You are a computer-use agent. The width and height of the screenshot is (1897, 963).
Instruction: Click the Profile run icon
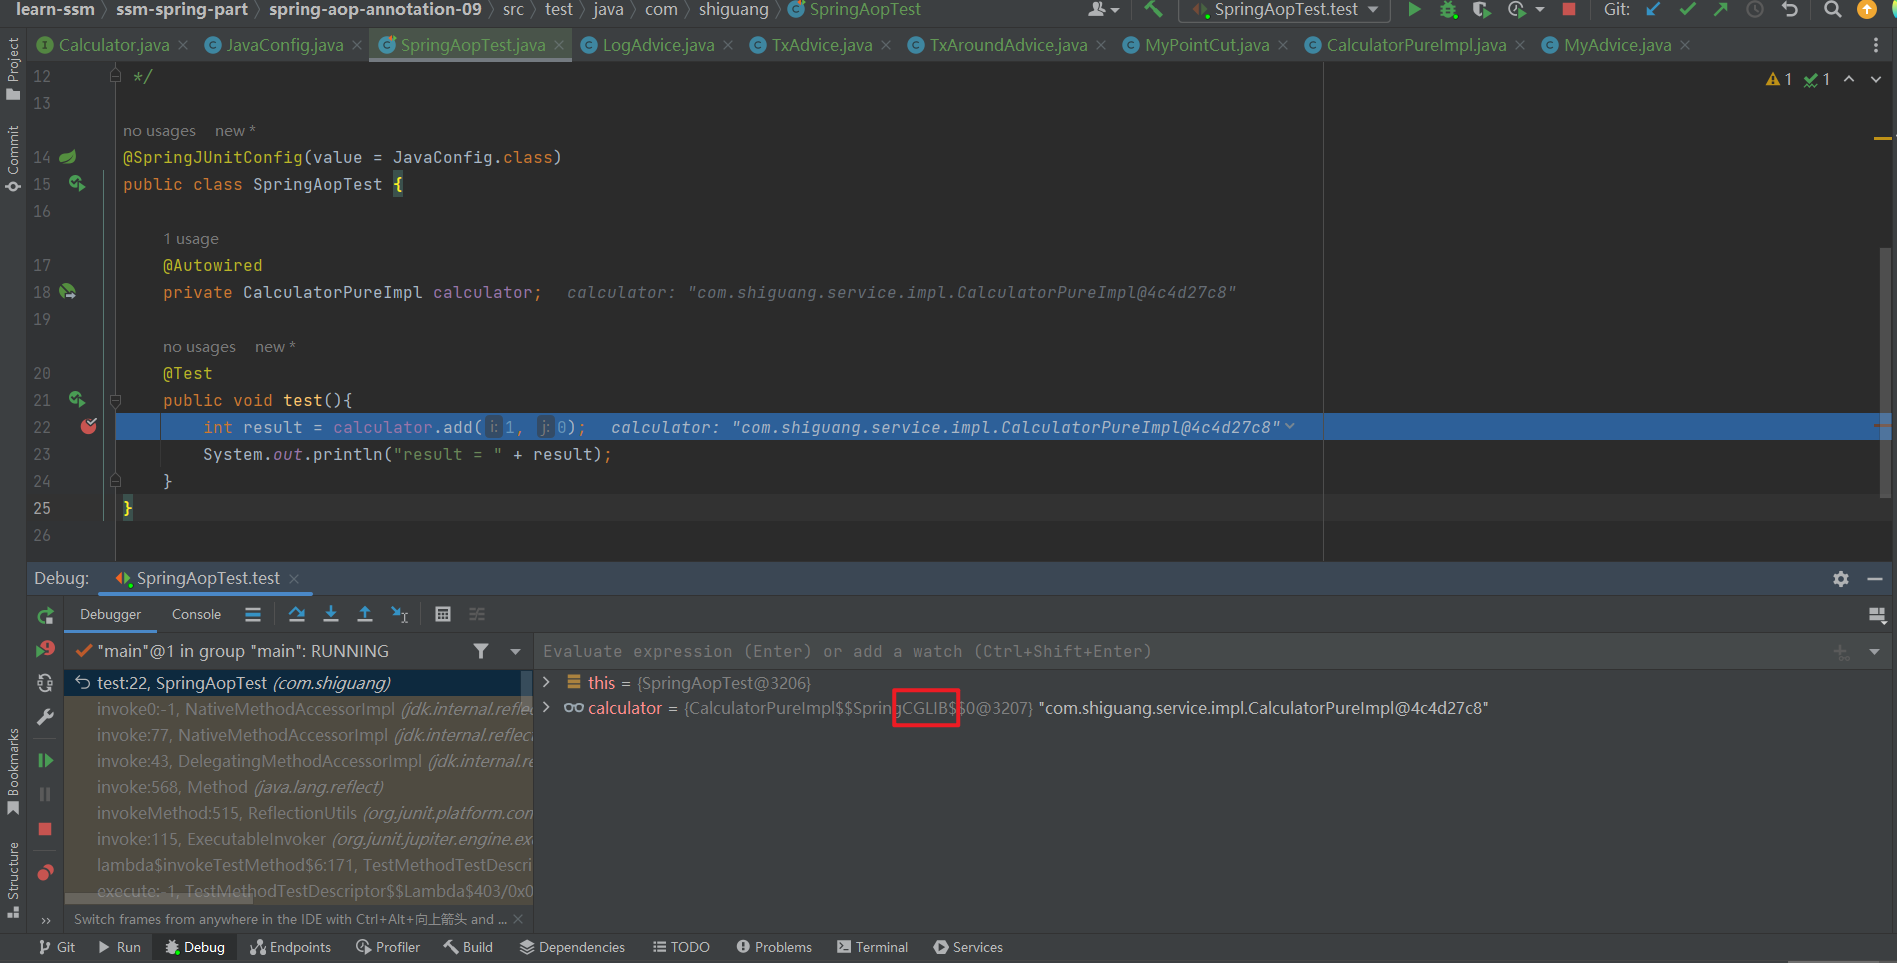[1517, 10]
